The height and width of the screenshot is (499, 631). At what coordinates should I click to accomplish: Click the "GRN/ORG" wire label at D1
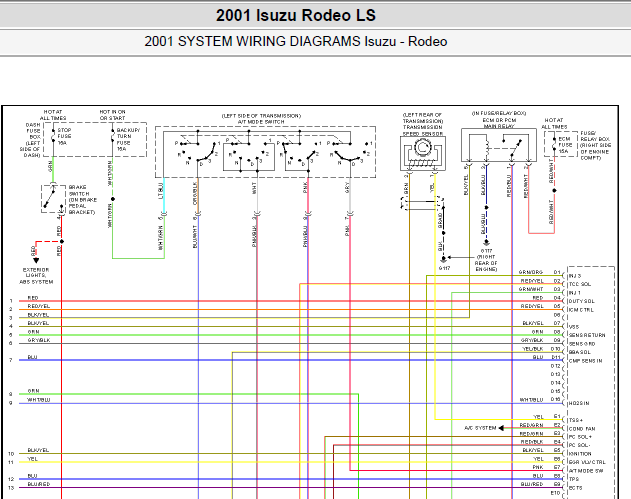(x=531, y=272)
